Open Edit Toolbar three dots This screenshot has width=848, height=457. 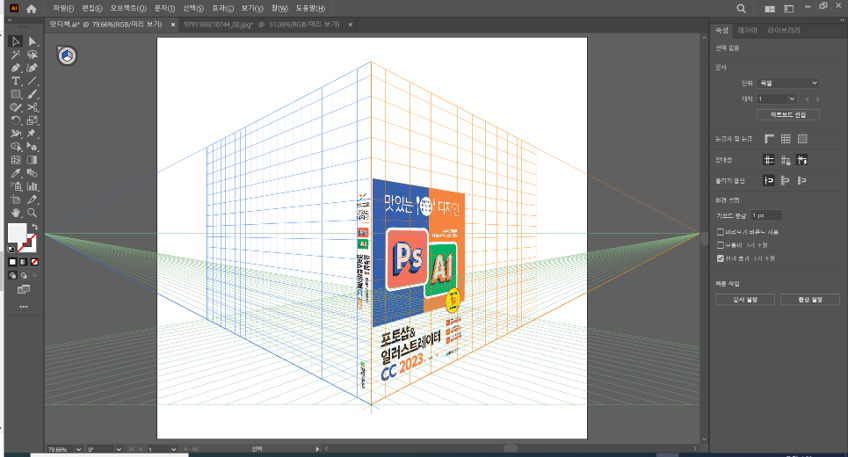click(23, 307)
